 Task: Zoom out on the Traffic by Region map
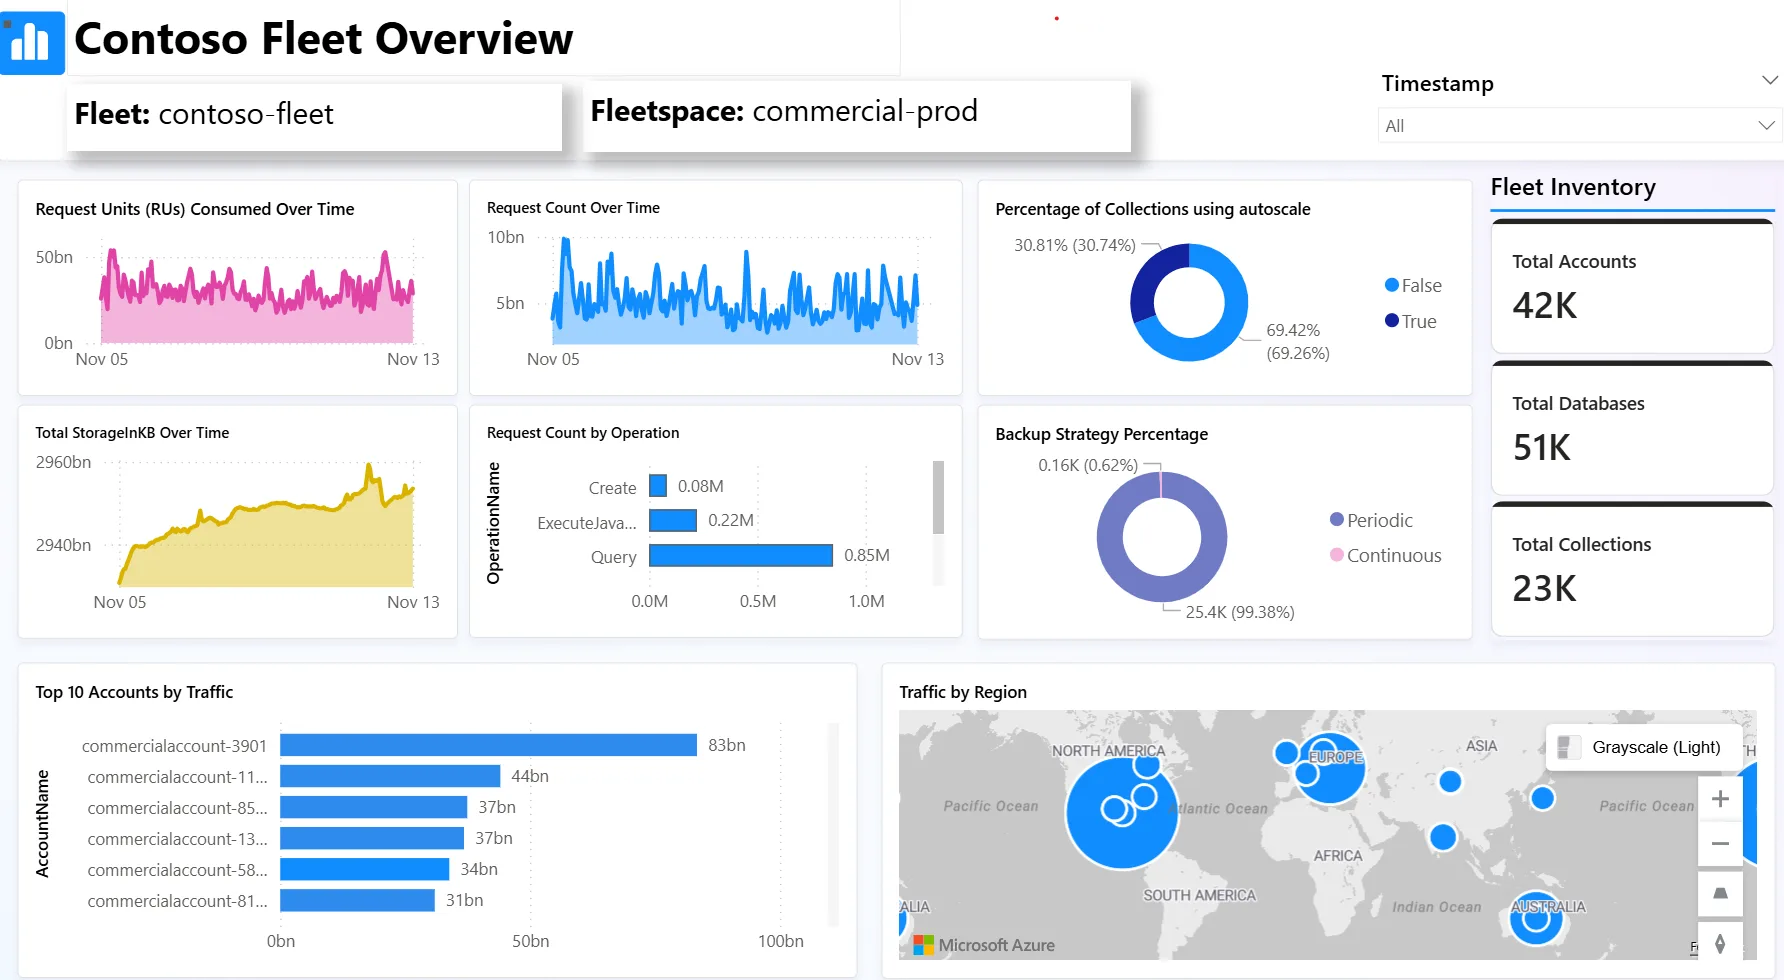[x=1720, y=844]
